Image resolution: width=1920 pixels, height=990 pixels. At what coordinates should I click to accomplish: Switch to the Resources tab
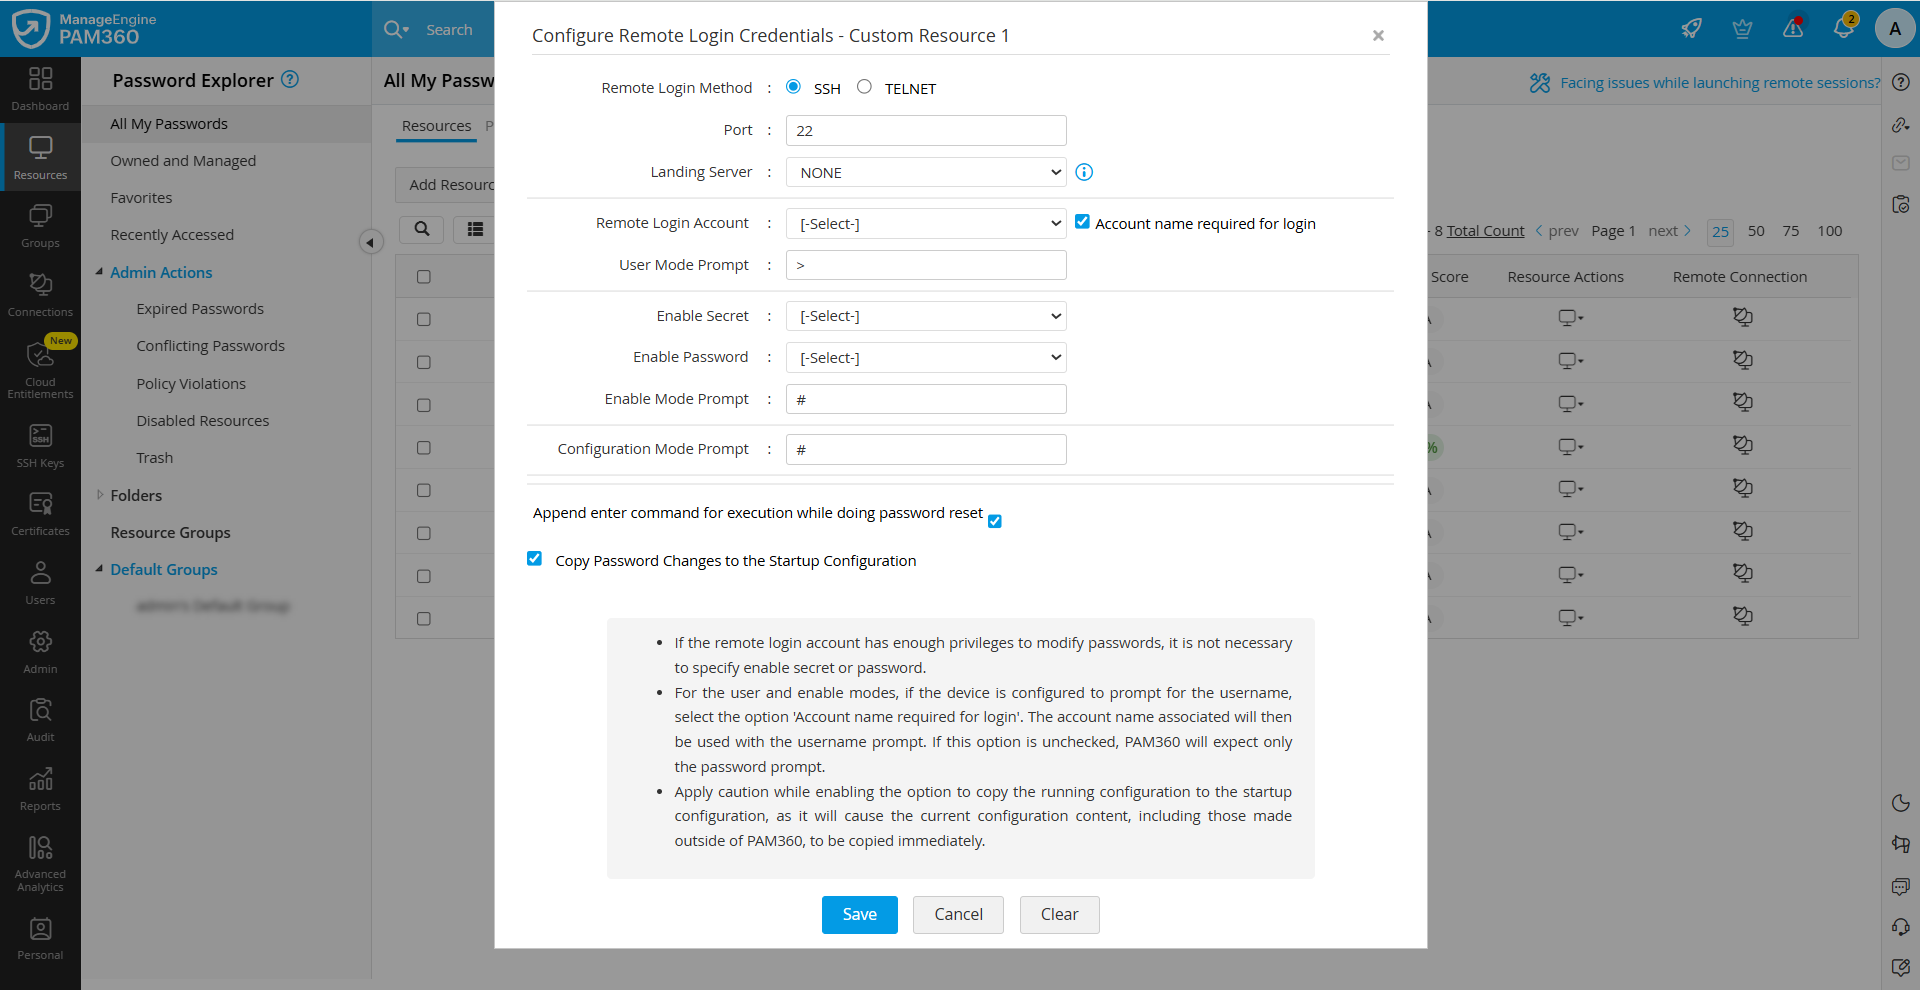point(436,126)
